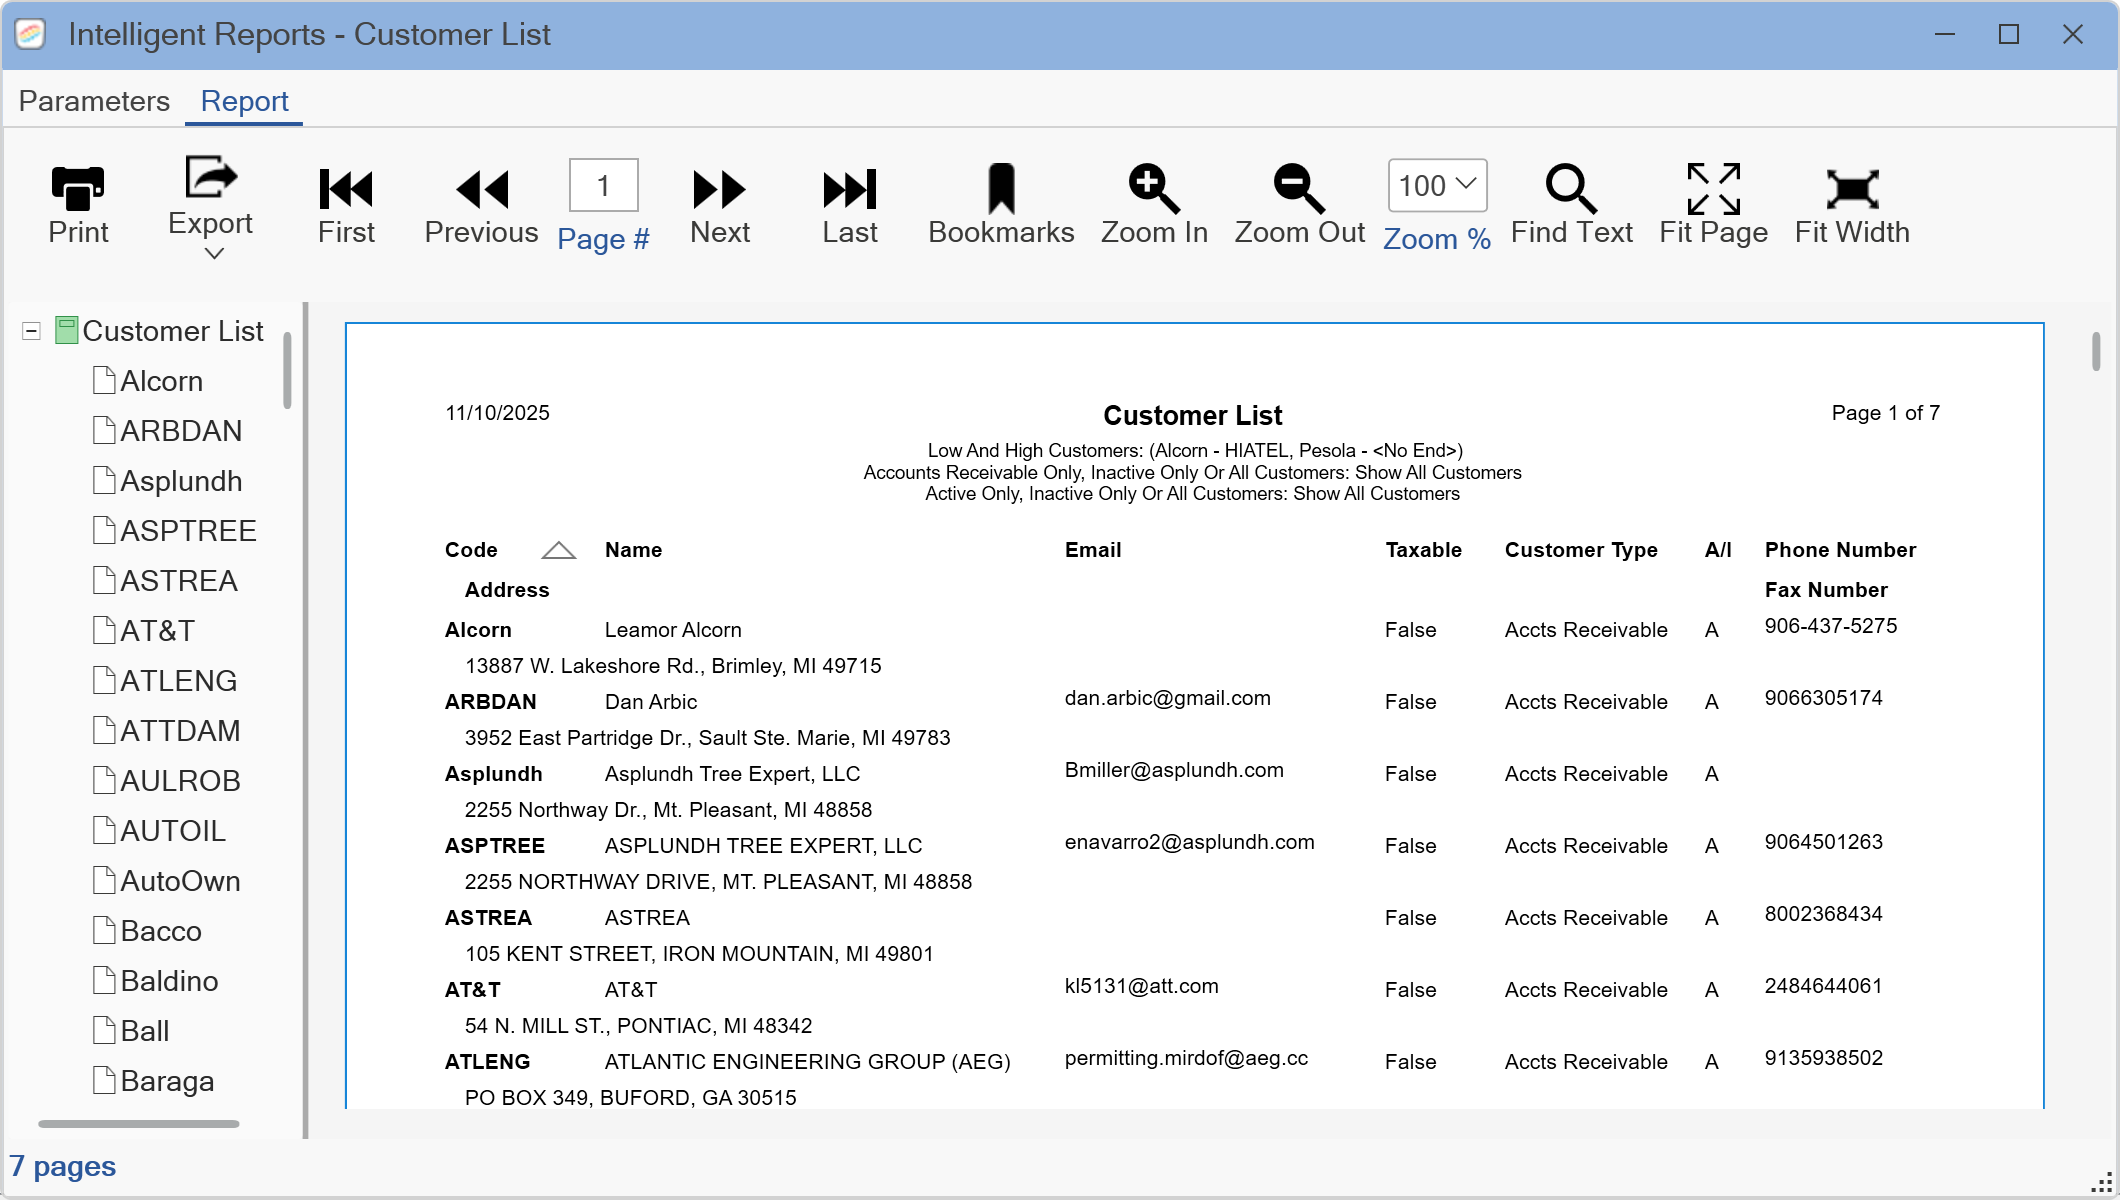Advance to Next page
Viewport: 2120px width, 1200px height.
719,189
